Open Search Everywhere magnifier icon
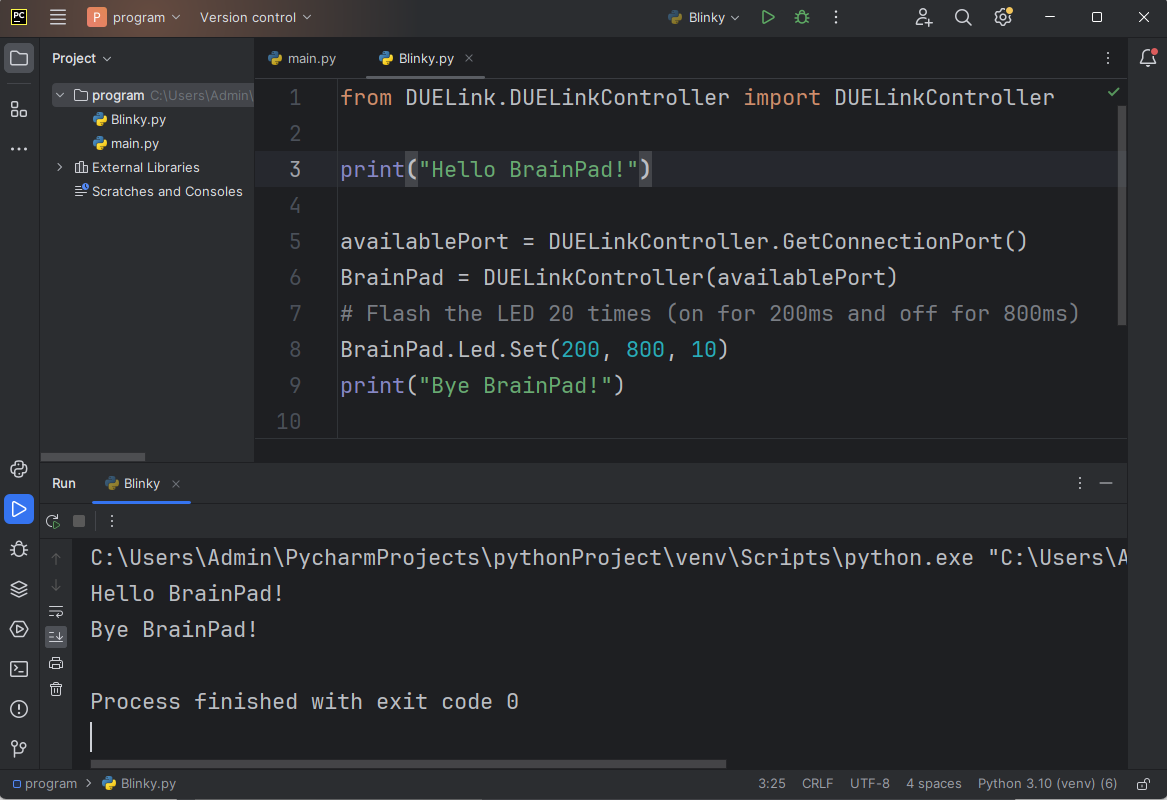 click(963, 17)
